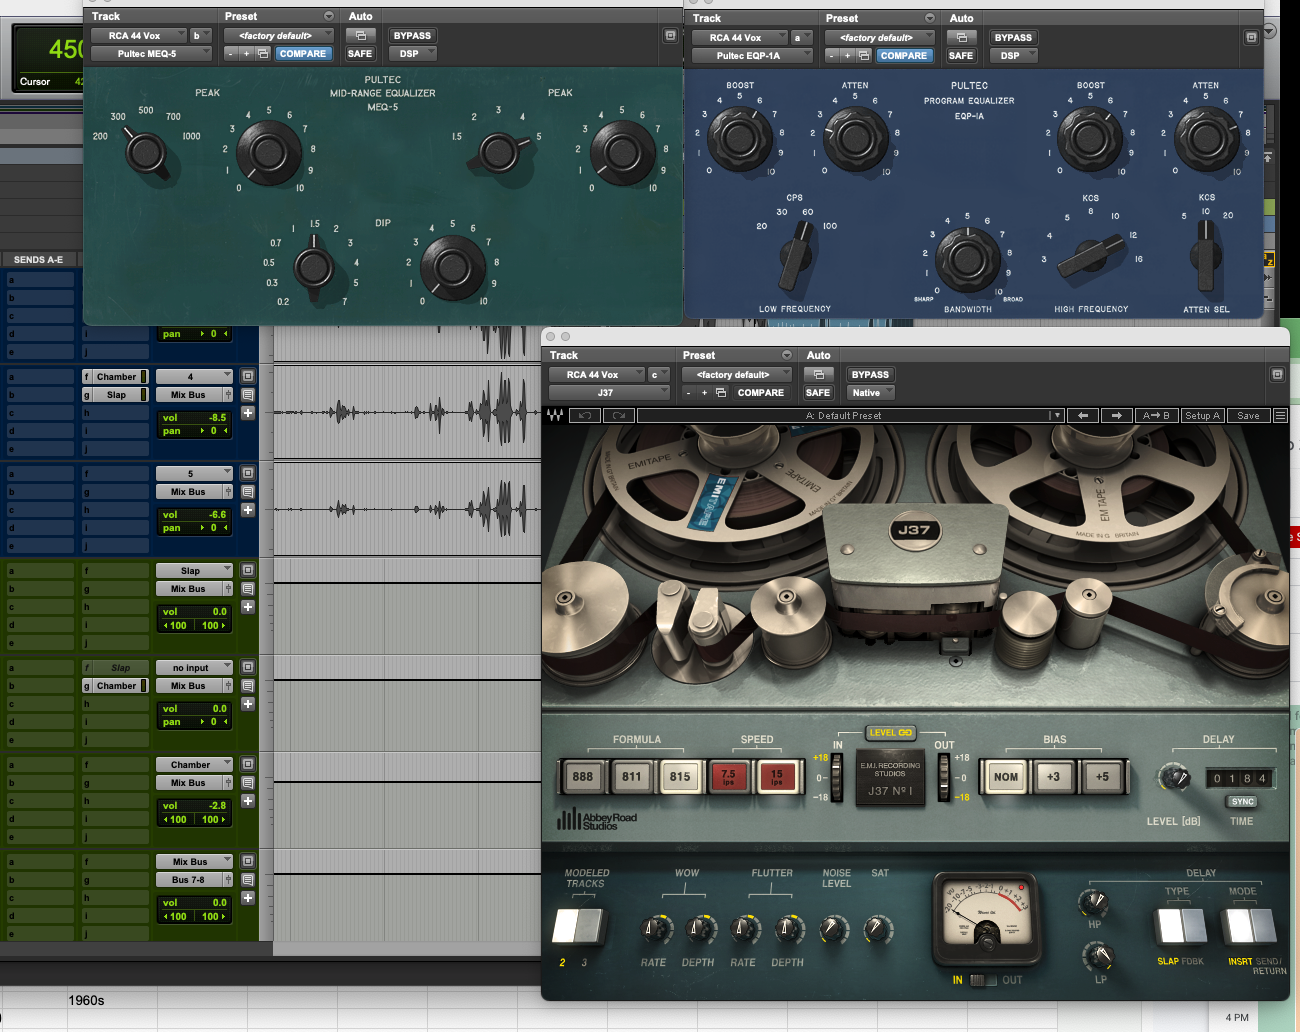
Task: Click BYPASS in Pultec EQP-1A window
Action: tap(1013, 38)
